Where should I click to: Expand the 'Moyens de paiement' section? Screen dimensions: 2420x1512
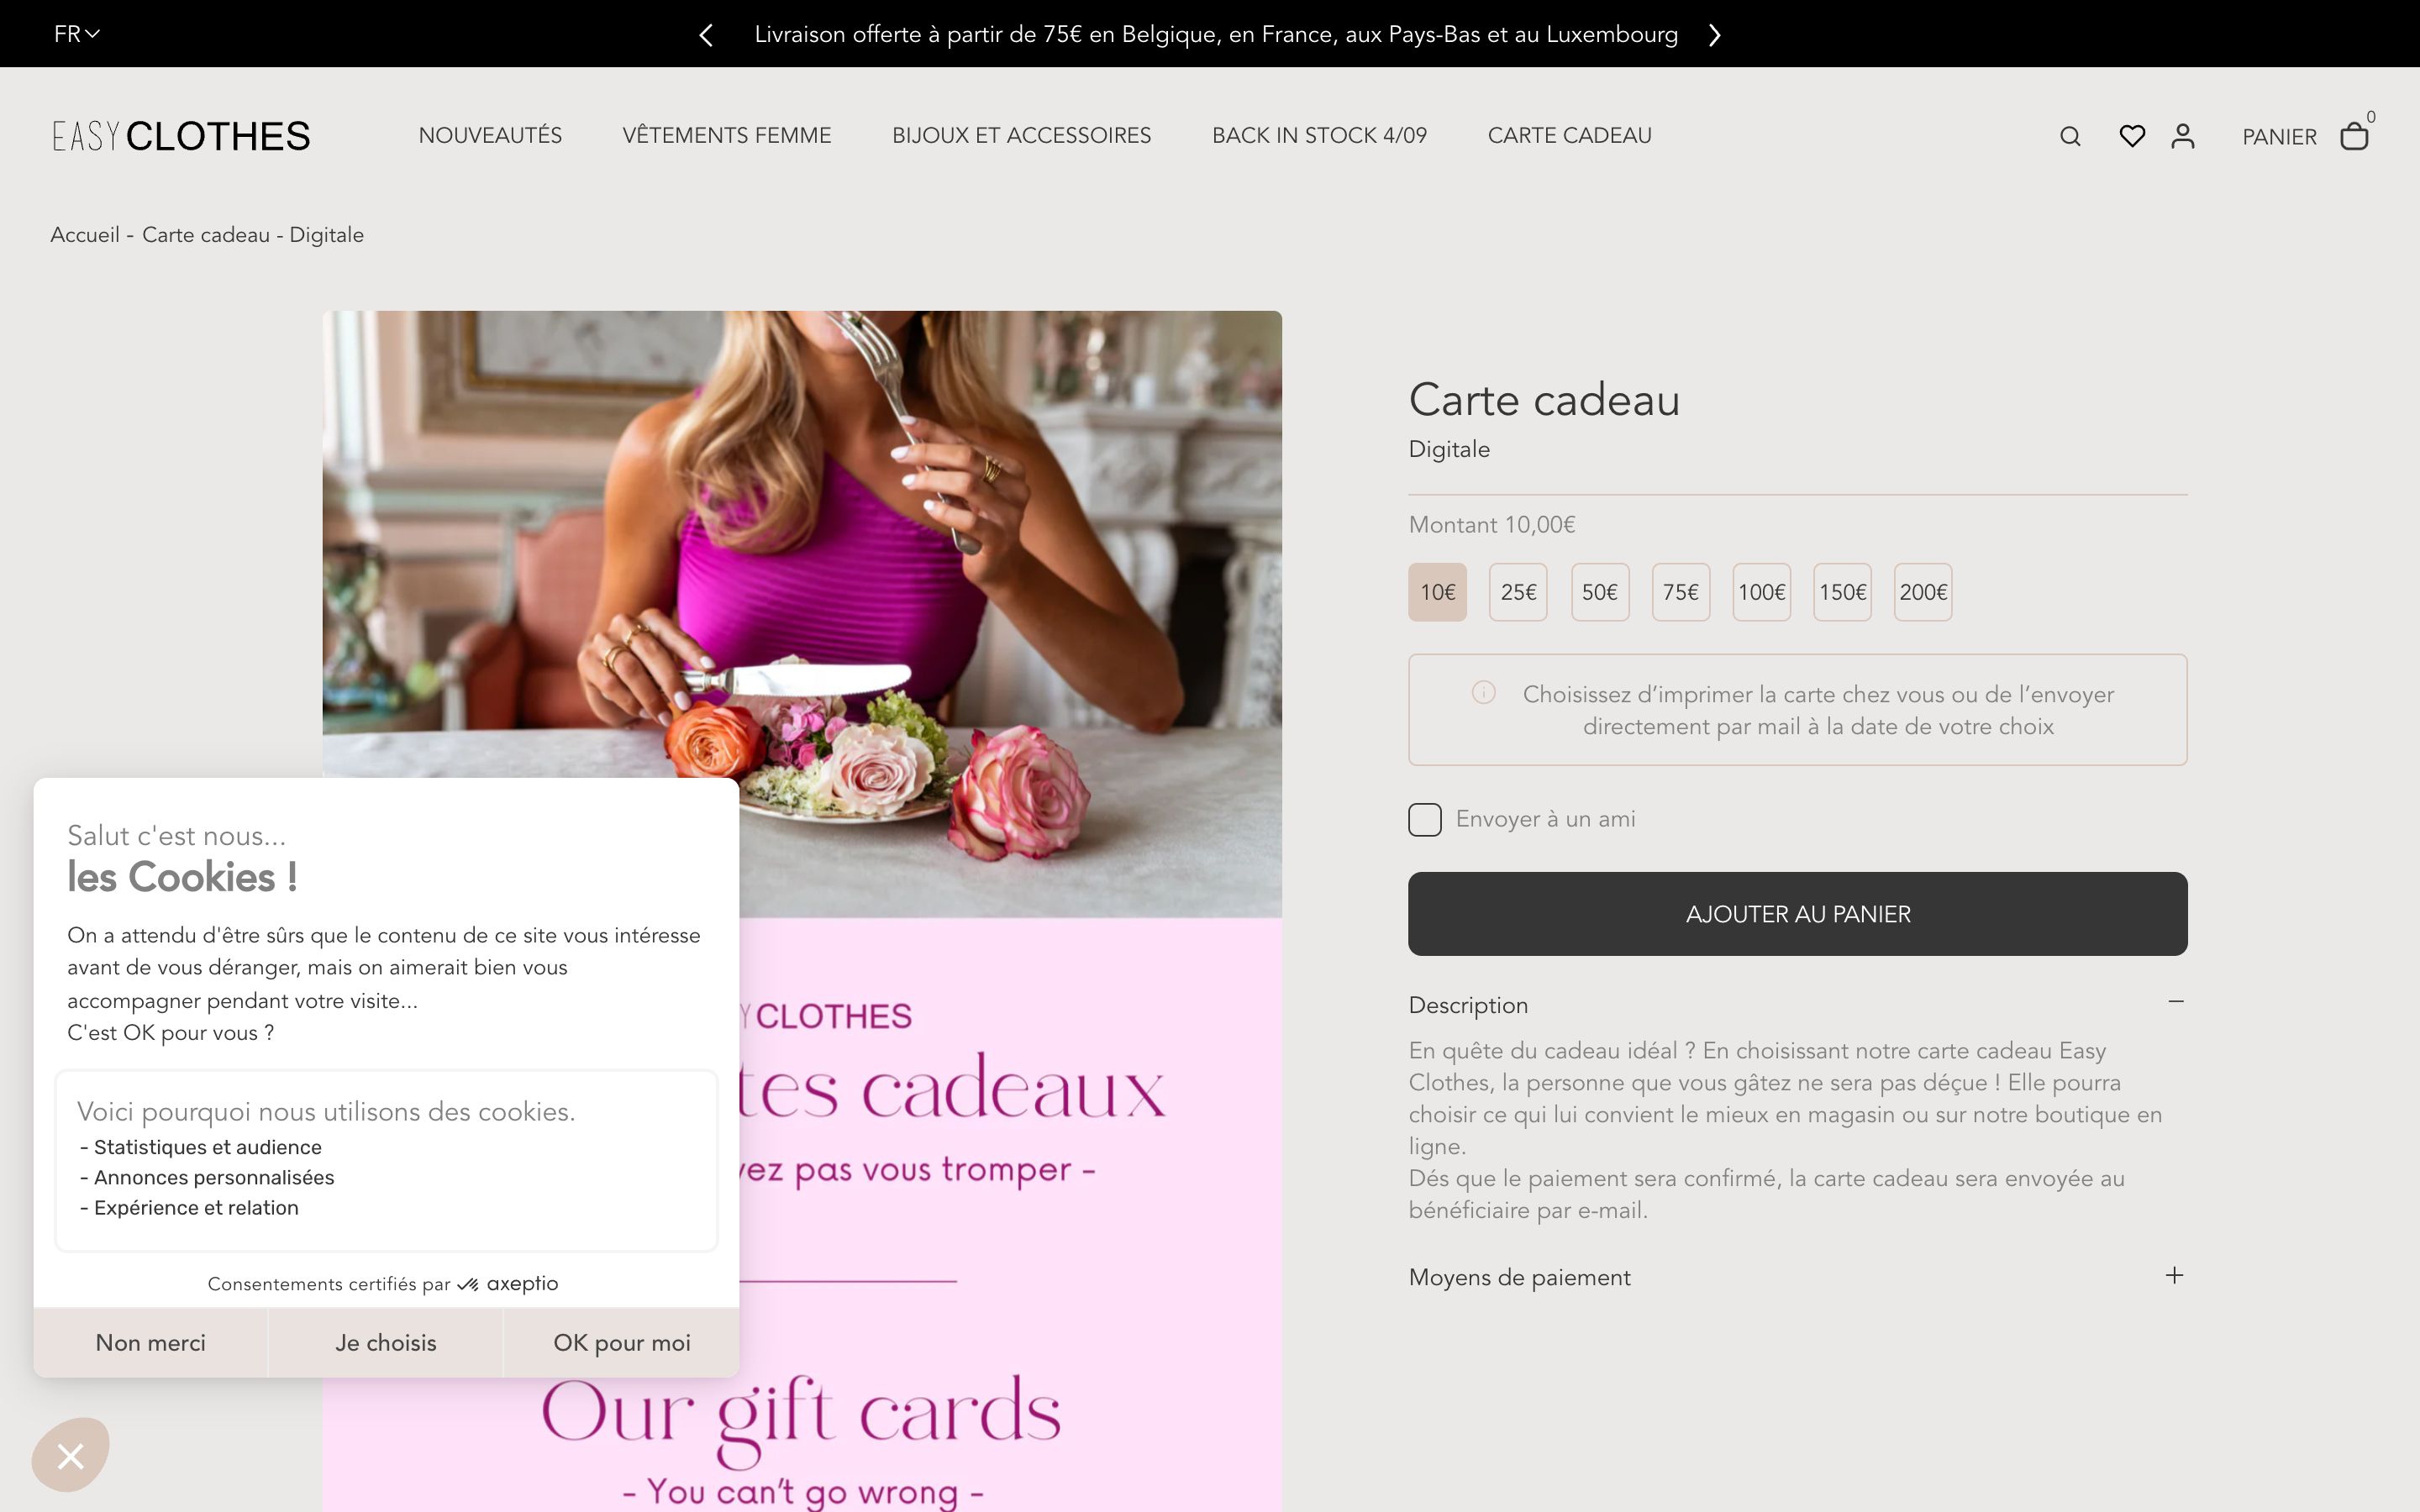pos(2174,1276)
